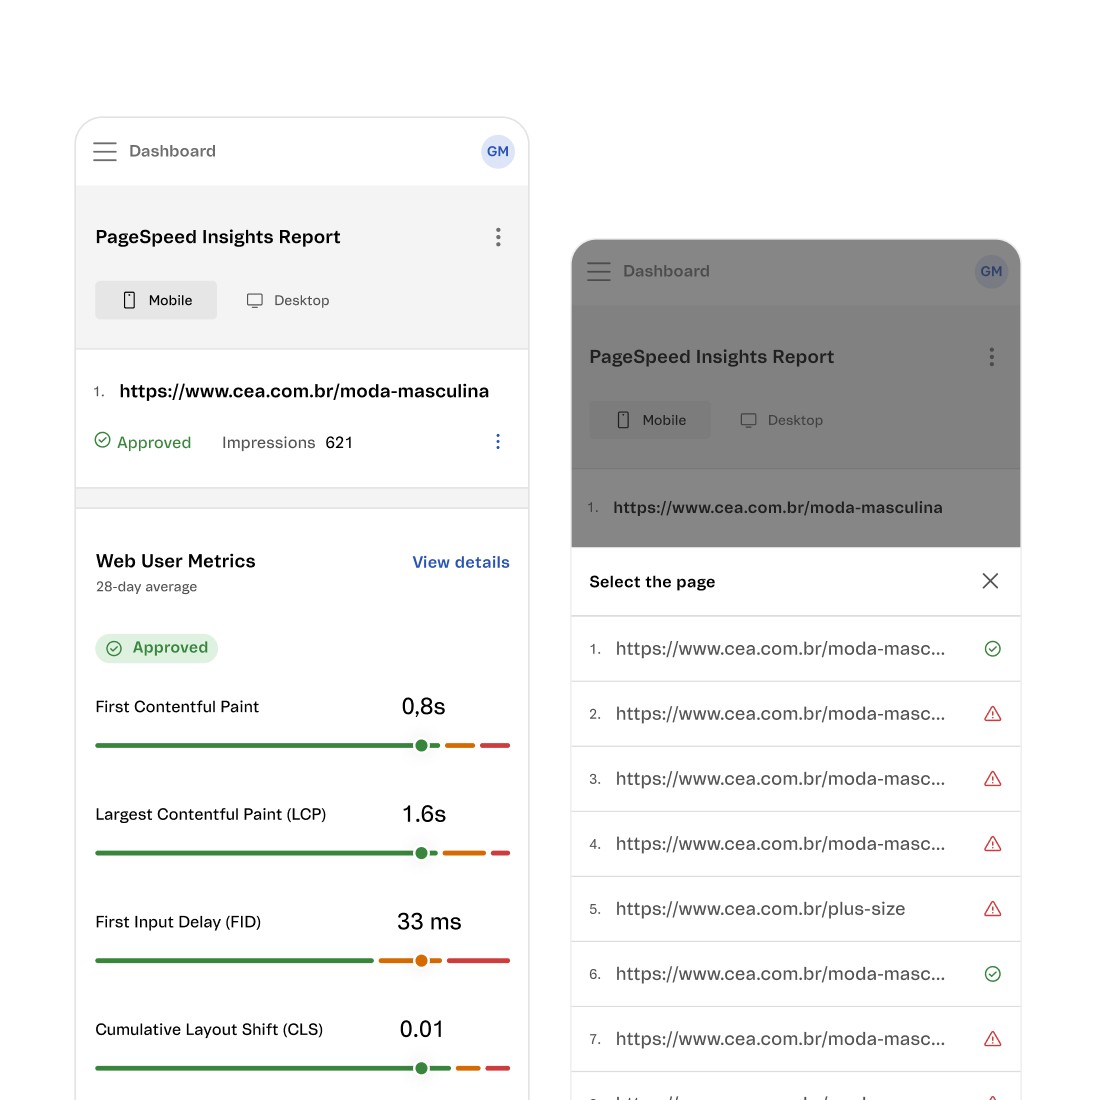This screenshot has height=1100, width=1100.
Task: Select Desktop tab in right dimmed panel
Action: [782, 420]
